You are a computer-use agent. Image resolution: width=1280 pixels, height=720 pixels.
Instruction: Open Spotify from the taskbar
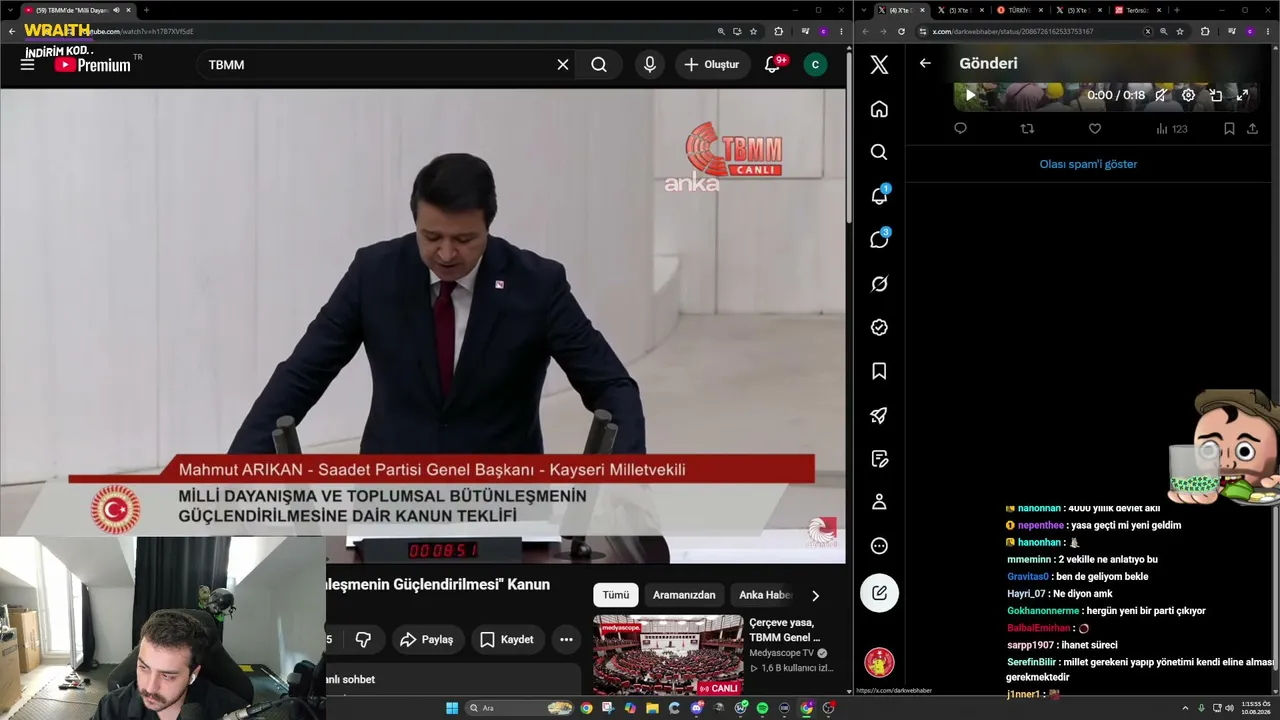point(762,708)
